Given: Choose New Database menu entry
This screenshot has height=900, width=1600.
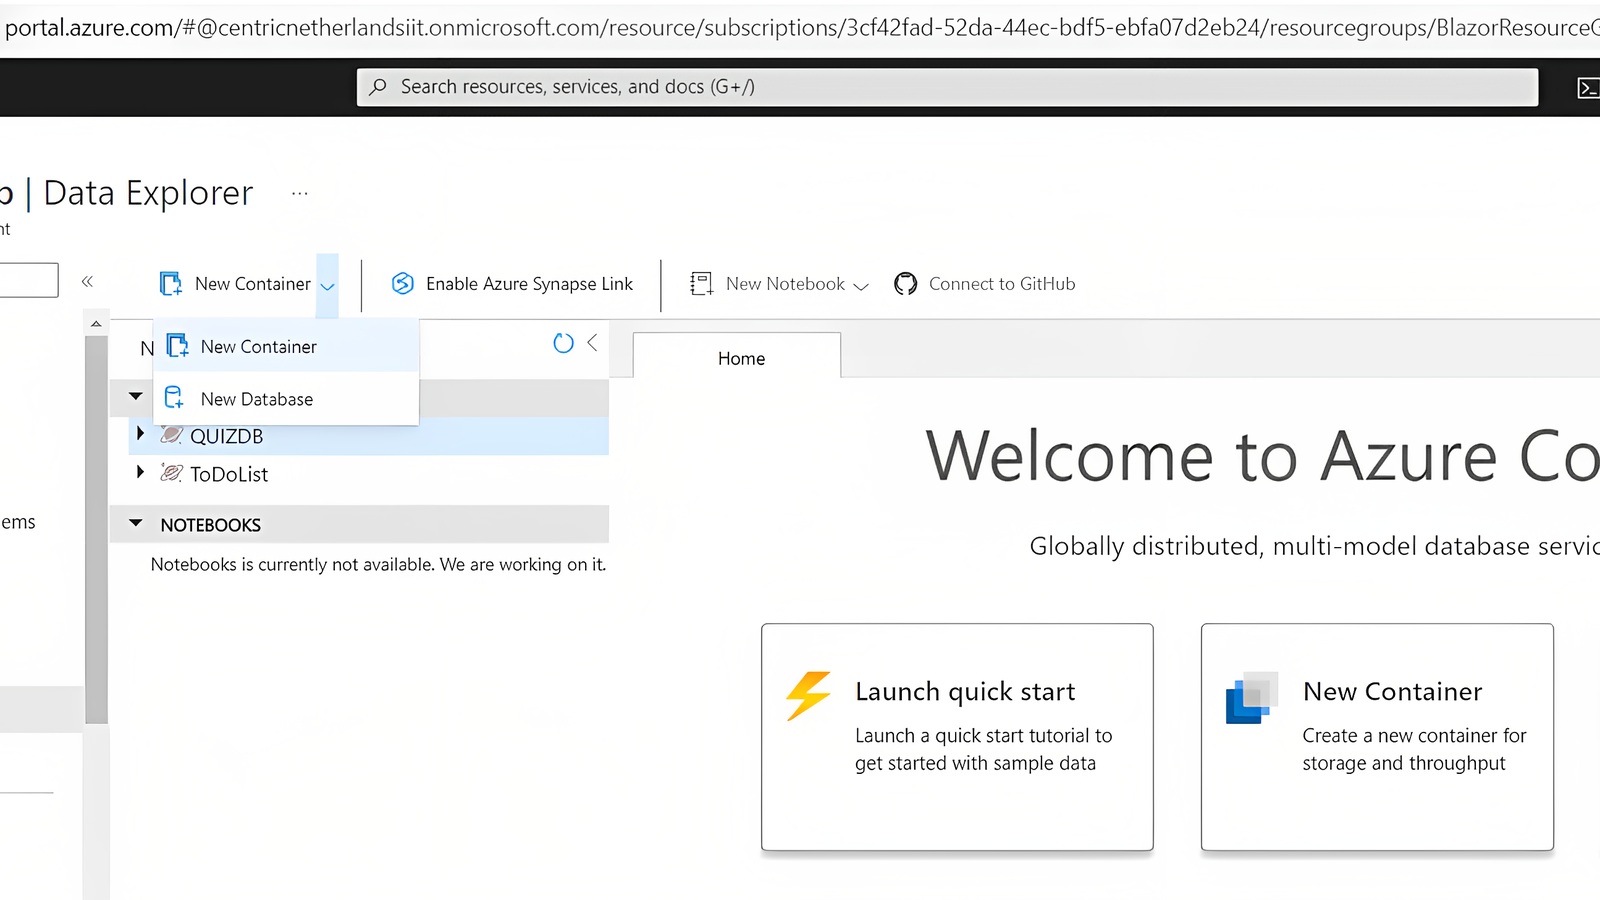Looking at the screenshot, I should tap(286, 399).
